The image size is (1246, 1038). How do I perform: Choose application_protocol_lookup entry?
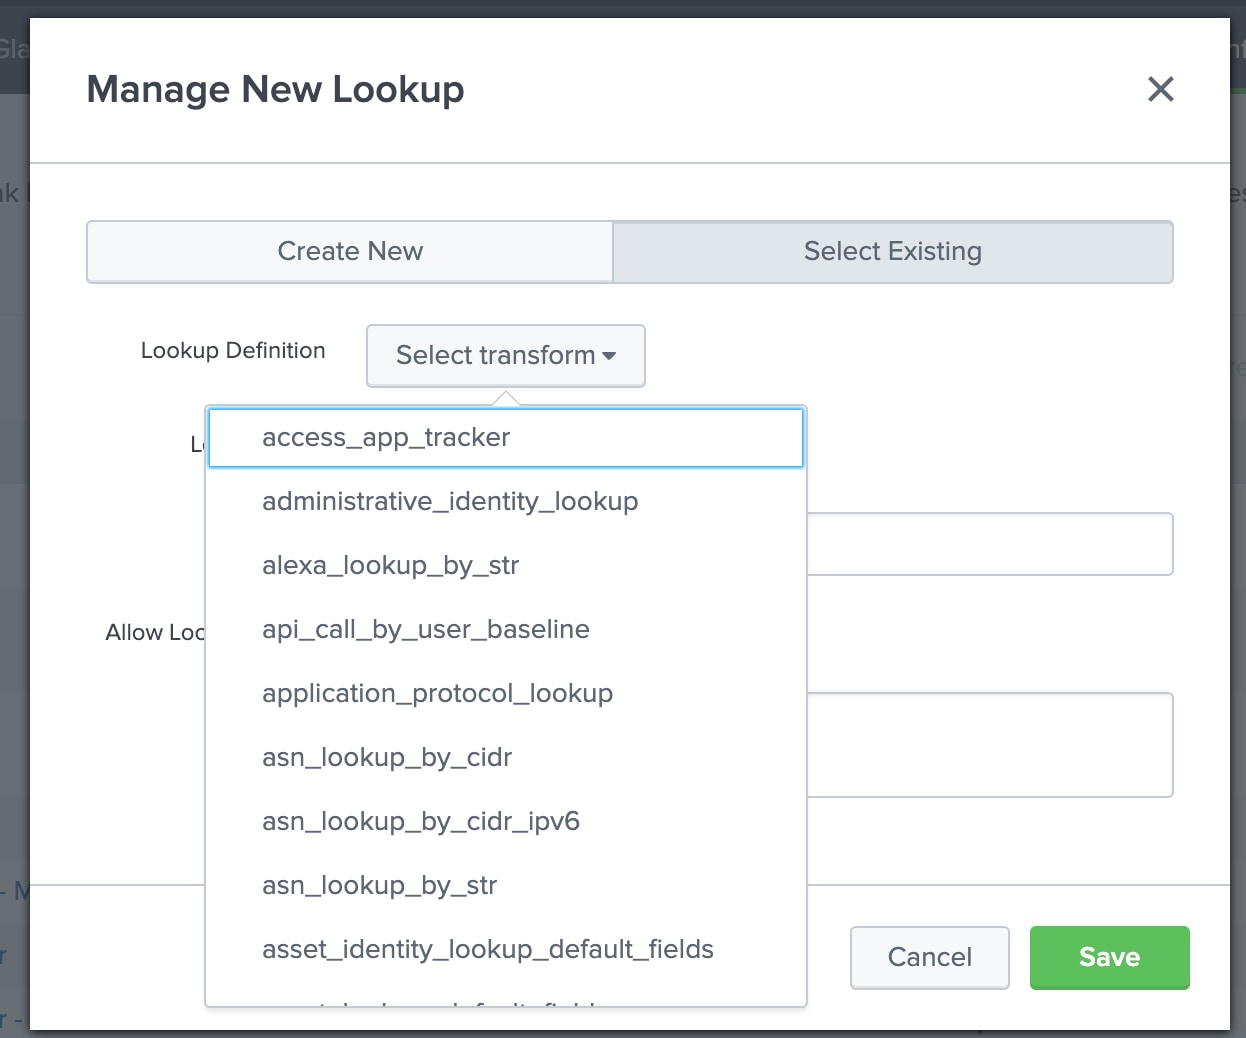click(x=506, y=693)
